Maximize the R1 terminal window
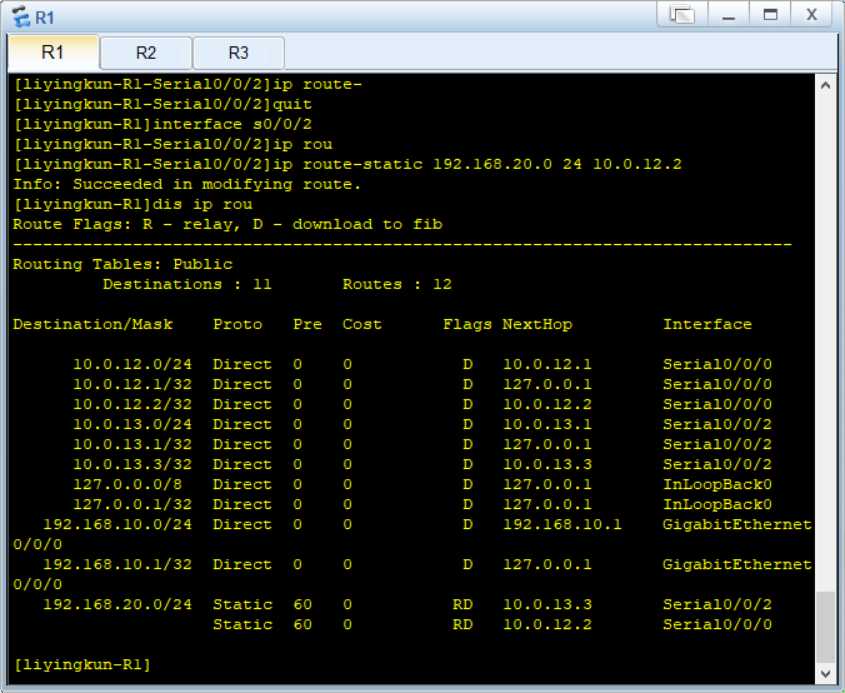This screenshot has width=845, height=693. click(x=770, y=15)
